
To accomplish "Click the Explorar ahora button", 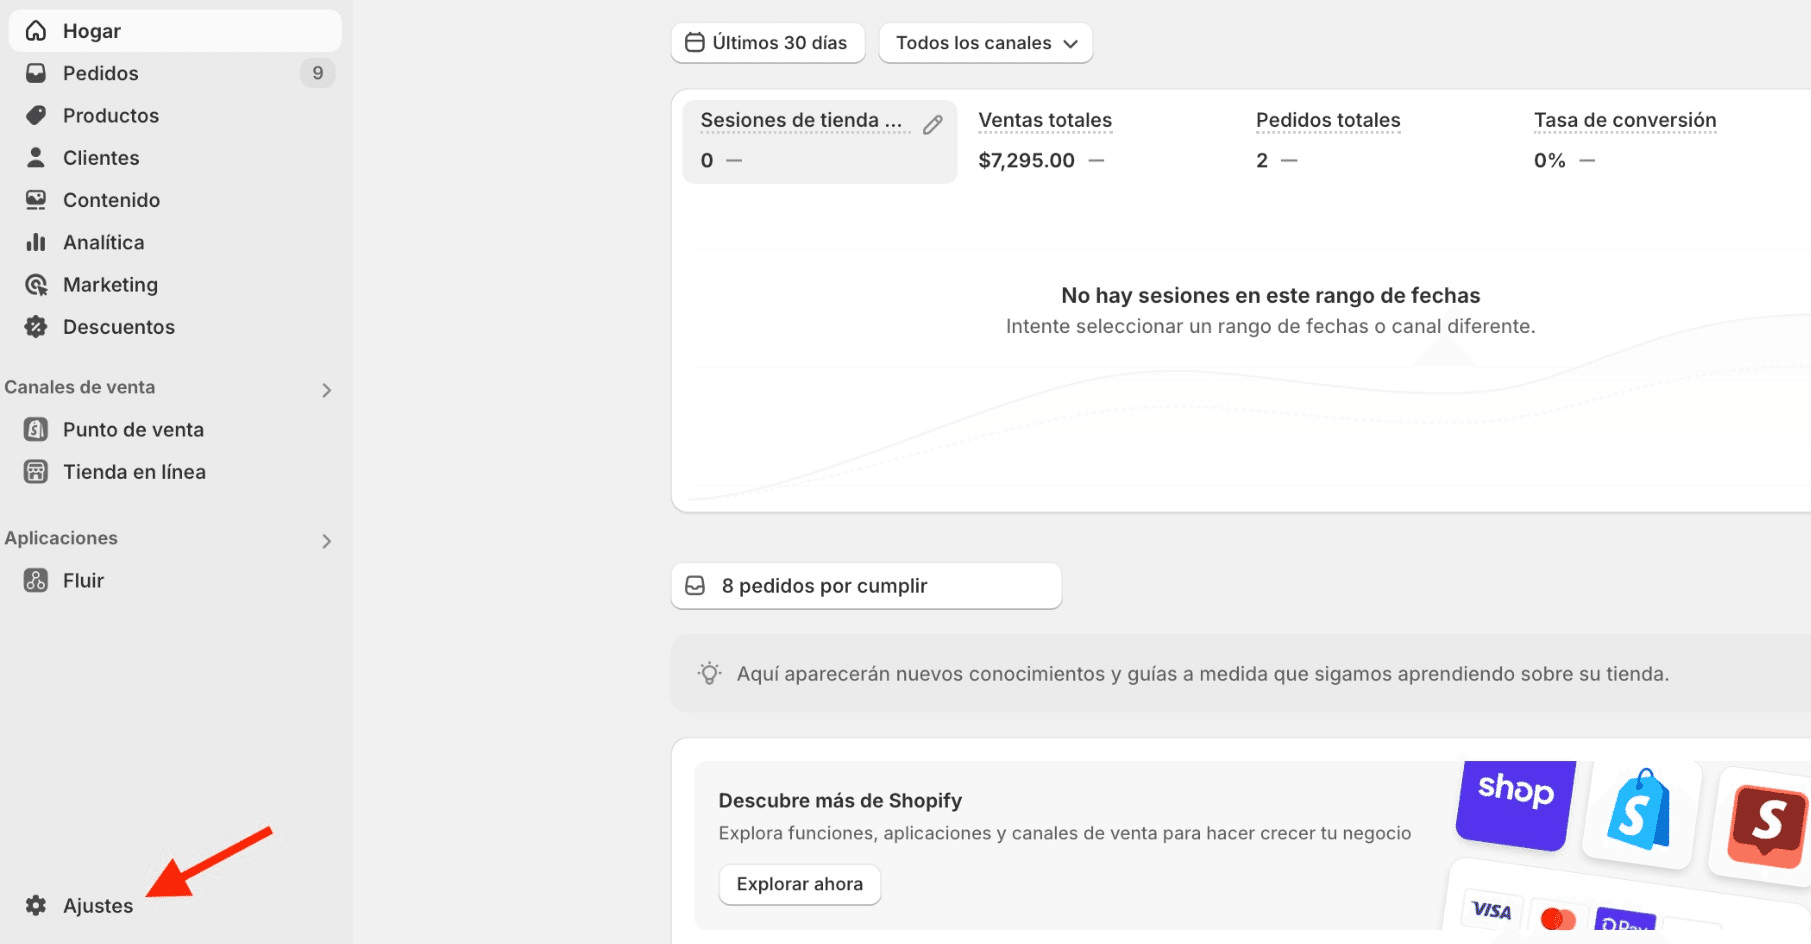I will (798, 884).
